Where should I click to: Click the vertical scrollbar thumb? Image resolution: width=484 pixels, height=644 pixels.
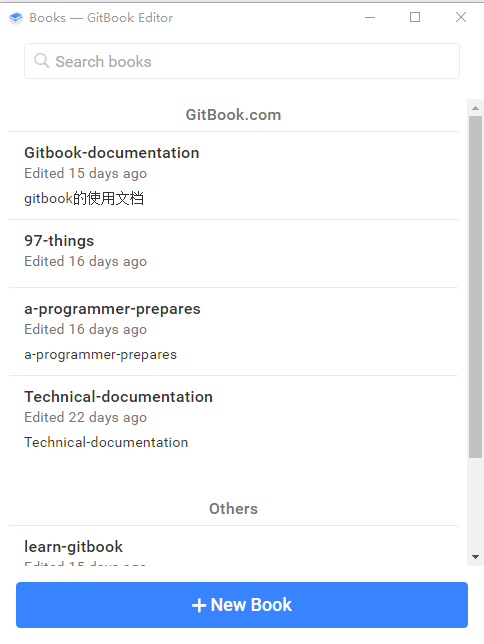pos(475,287)
